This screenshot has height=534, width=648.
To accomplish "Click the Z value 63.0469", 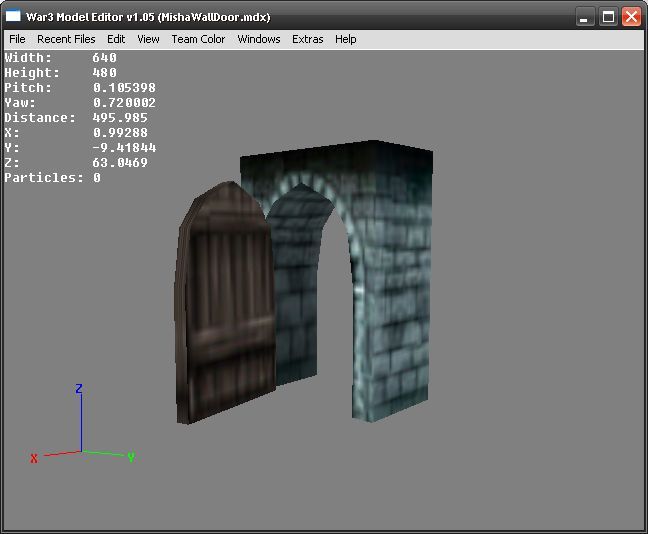I will tap(120, 162).
